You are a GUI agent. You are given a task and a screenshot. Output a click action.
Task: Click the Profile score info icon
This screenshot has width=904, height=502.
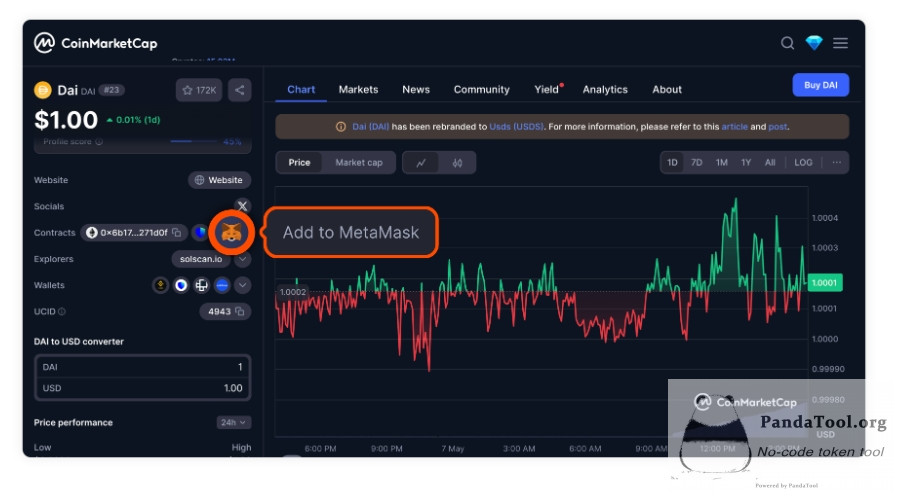(x=99, y=142)
